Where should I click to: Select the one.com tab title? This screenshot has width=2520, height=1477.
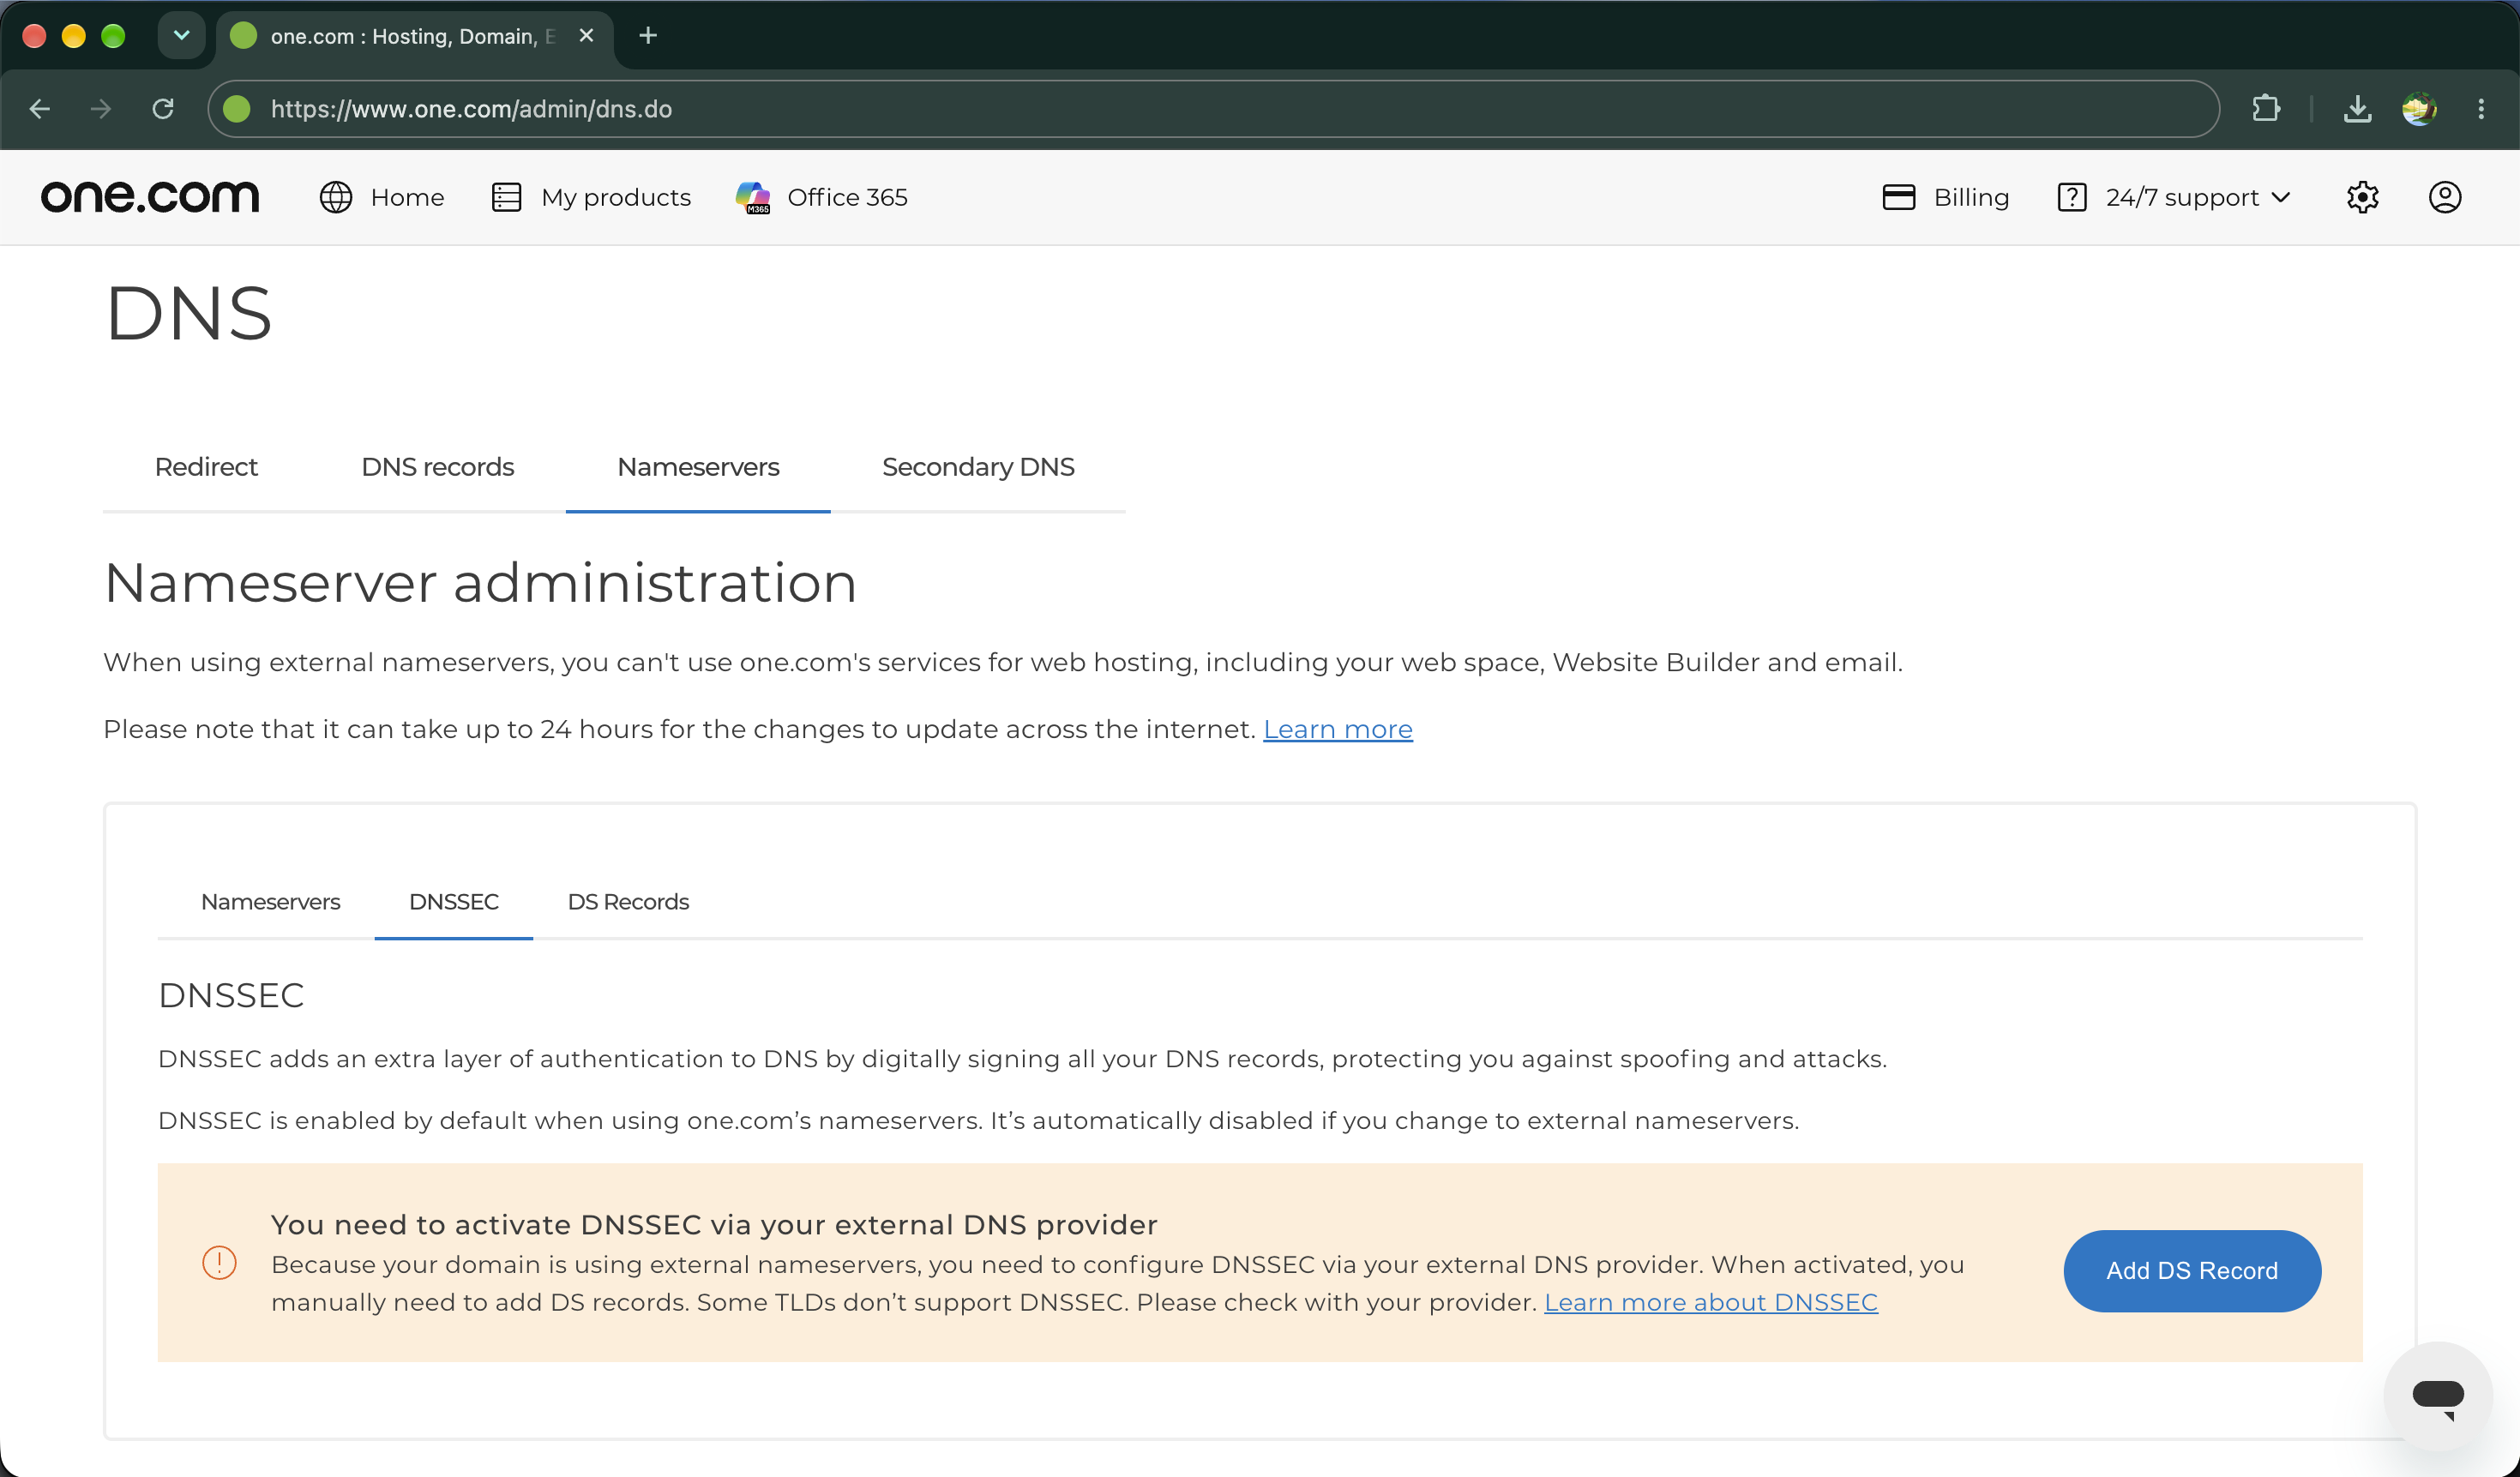coord(412,36)
